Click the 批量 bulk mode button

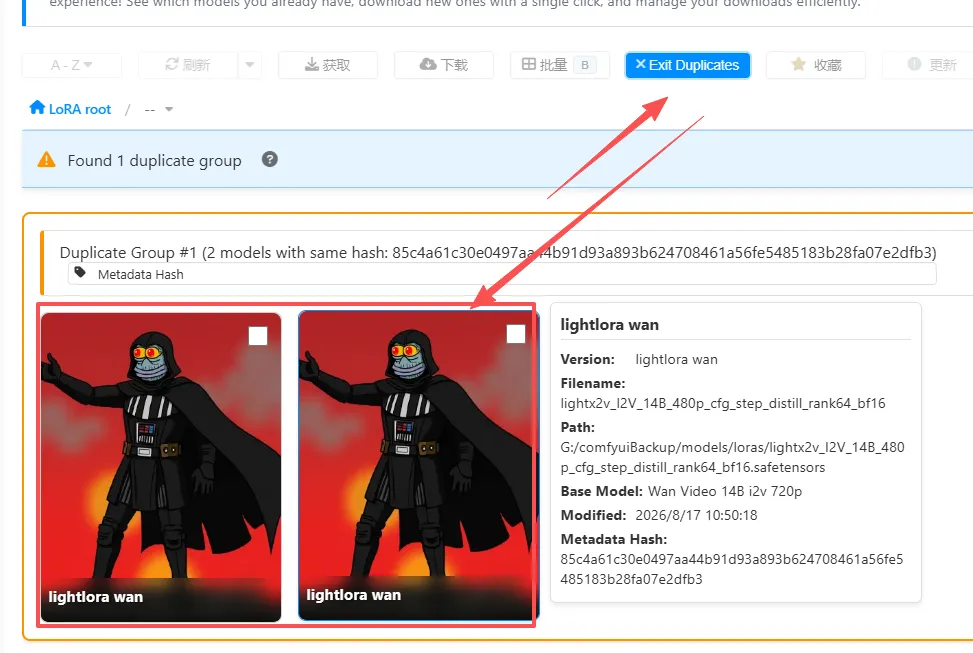click(560, 65)
